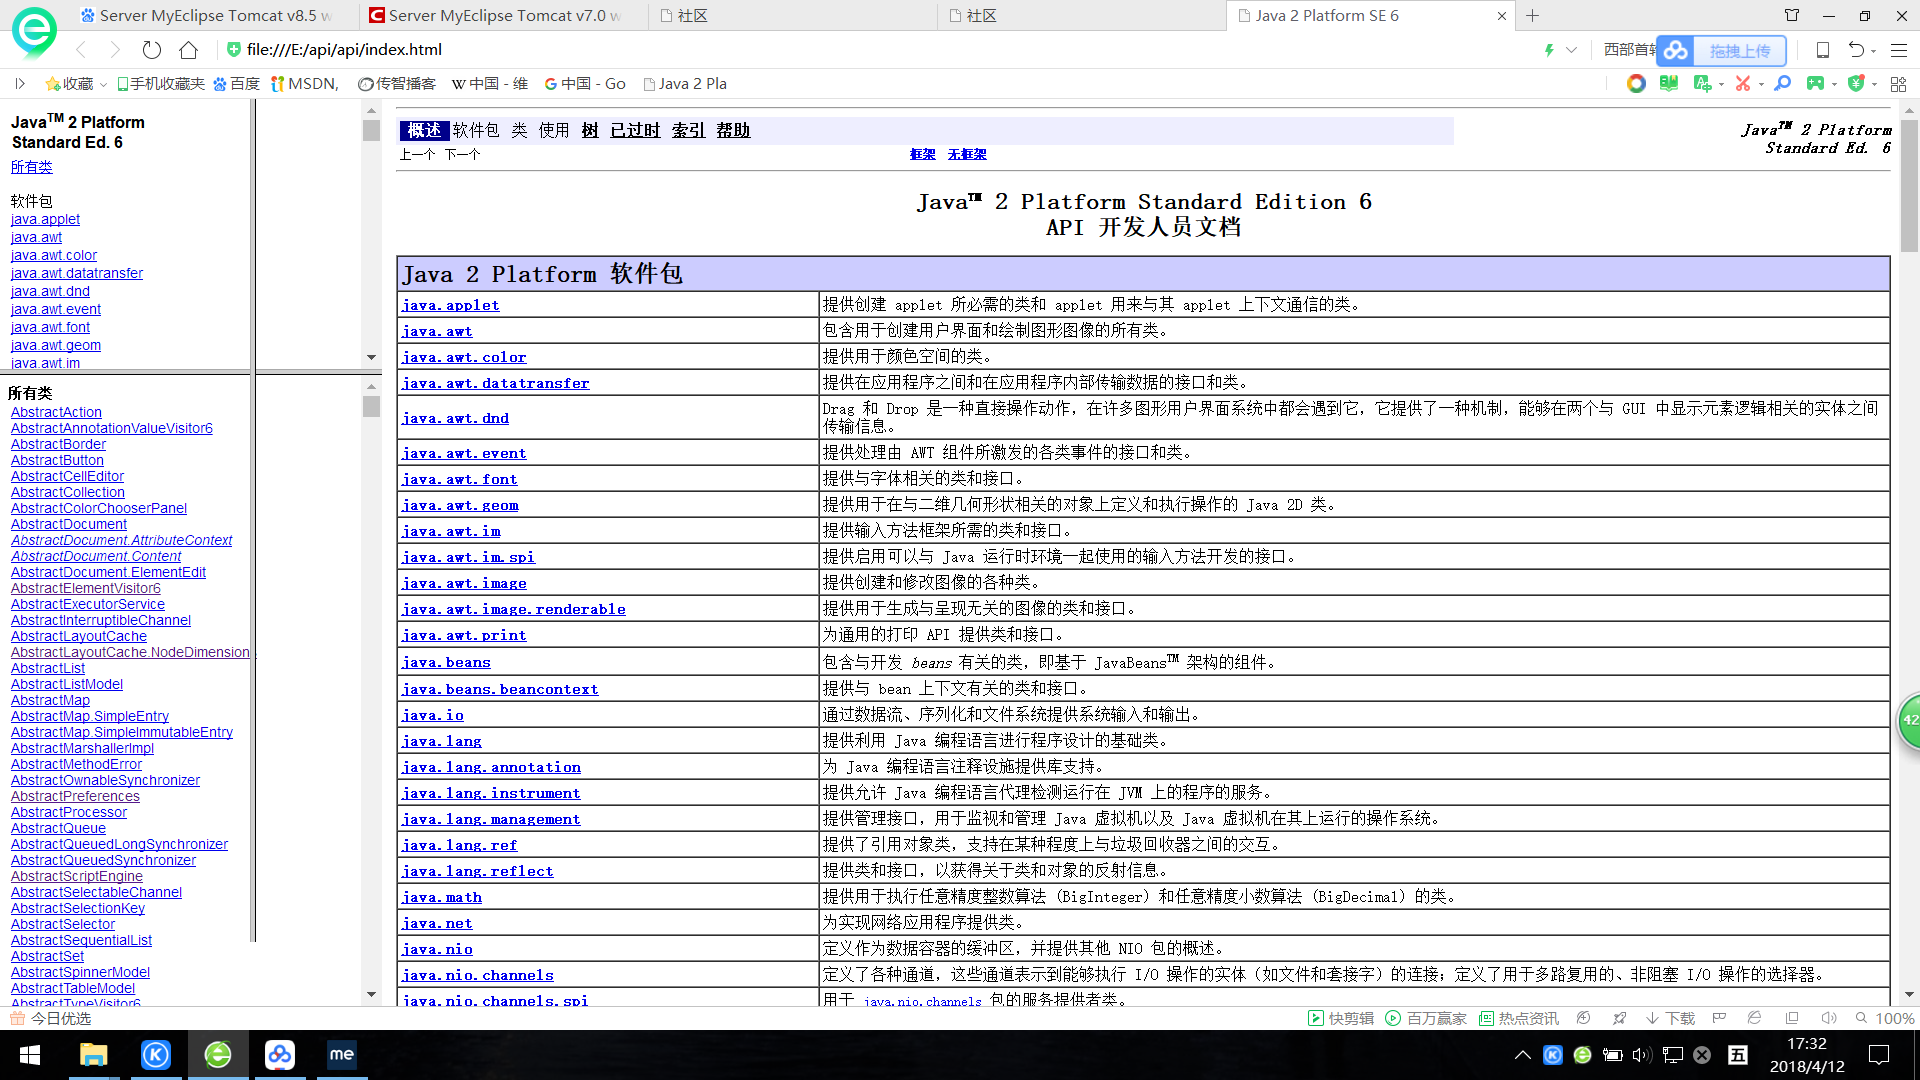
Task: Close the Java 2 Platform SE 6 tab
Action: [1501, 16]
